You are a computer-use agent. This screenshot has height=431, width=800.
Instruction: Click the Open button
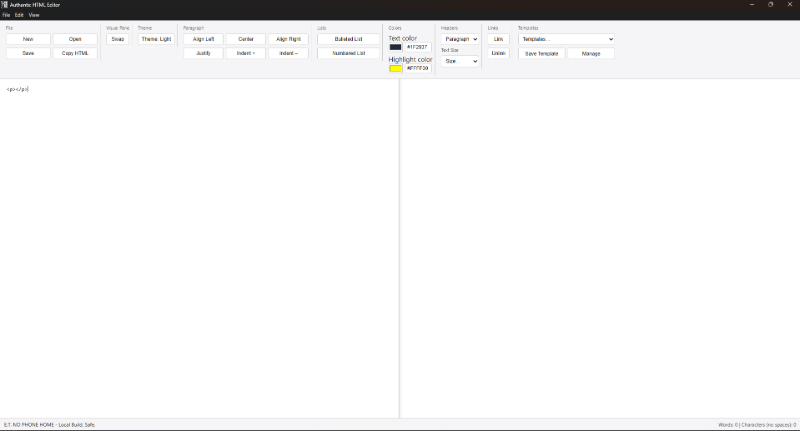click(75, 39)
